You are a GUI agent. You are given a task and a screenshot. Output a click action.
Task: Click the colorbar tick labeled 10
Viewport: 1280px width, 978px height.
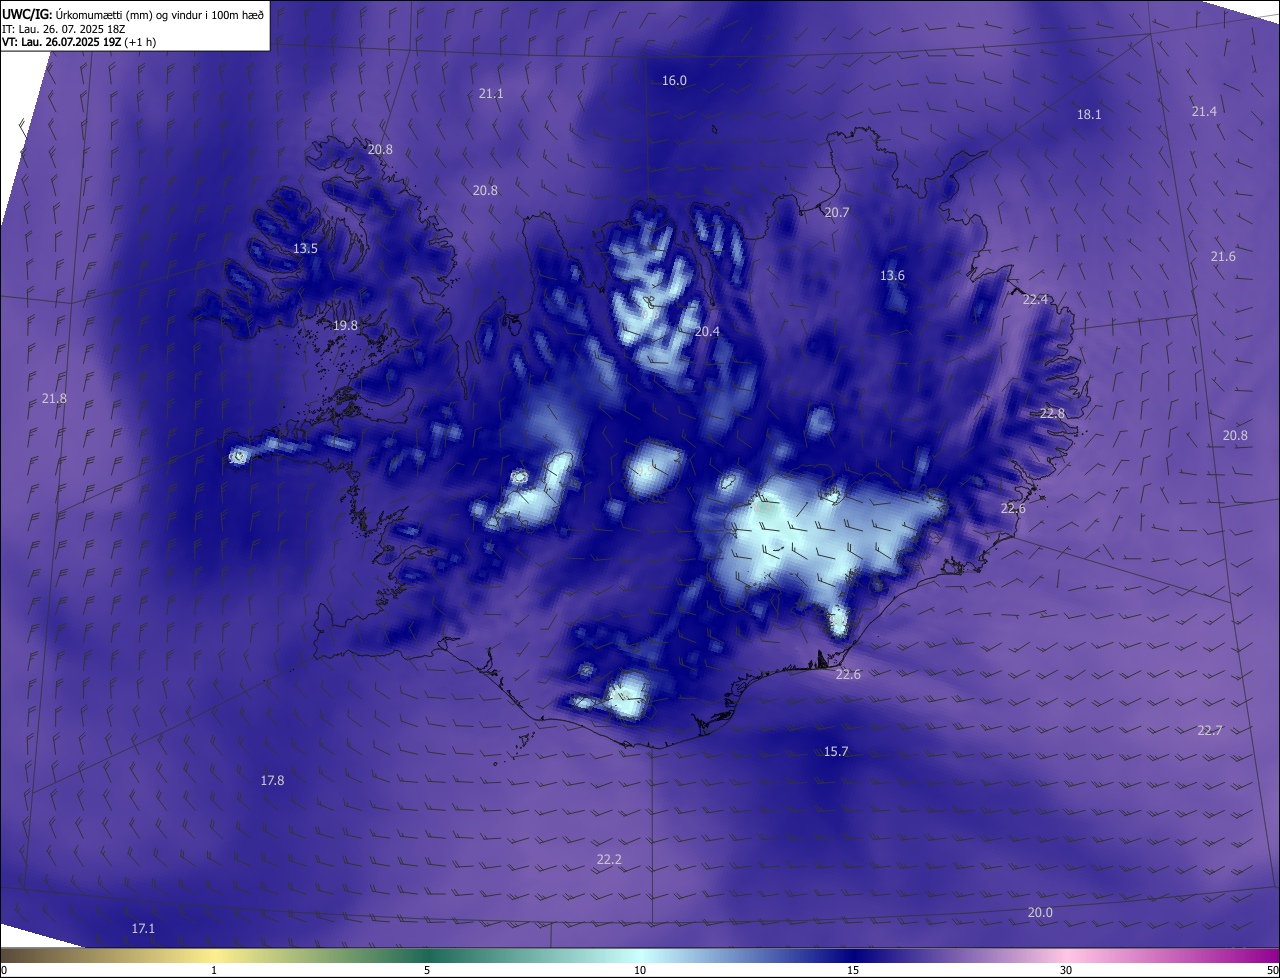[640, 970]
